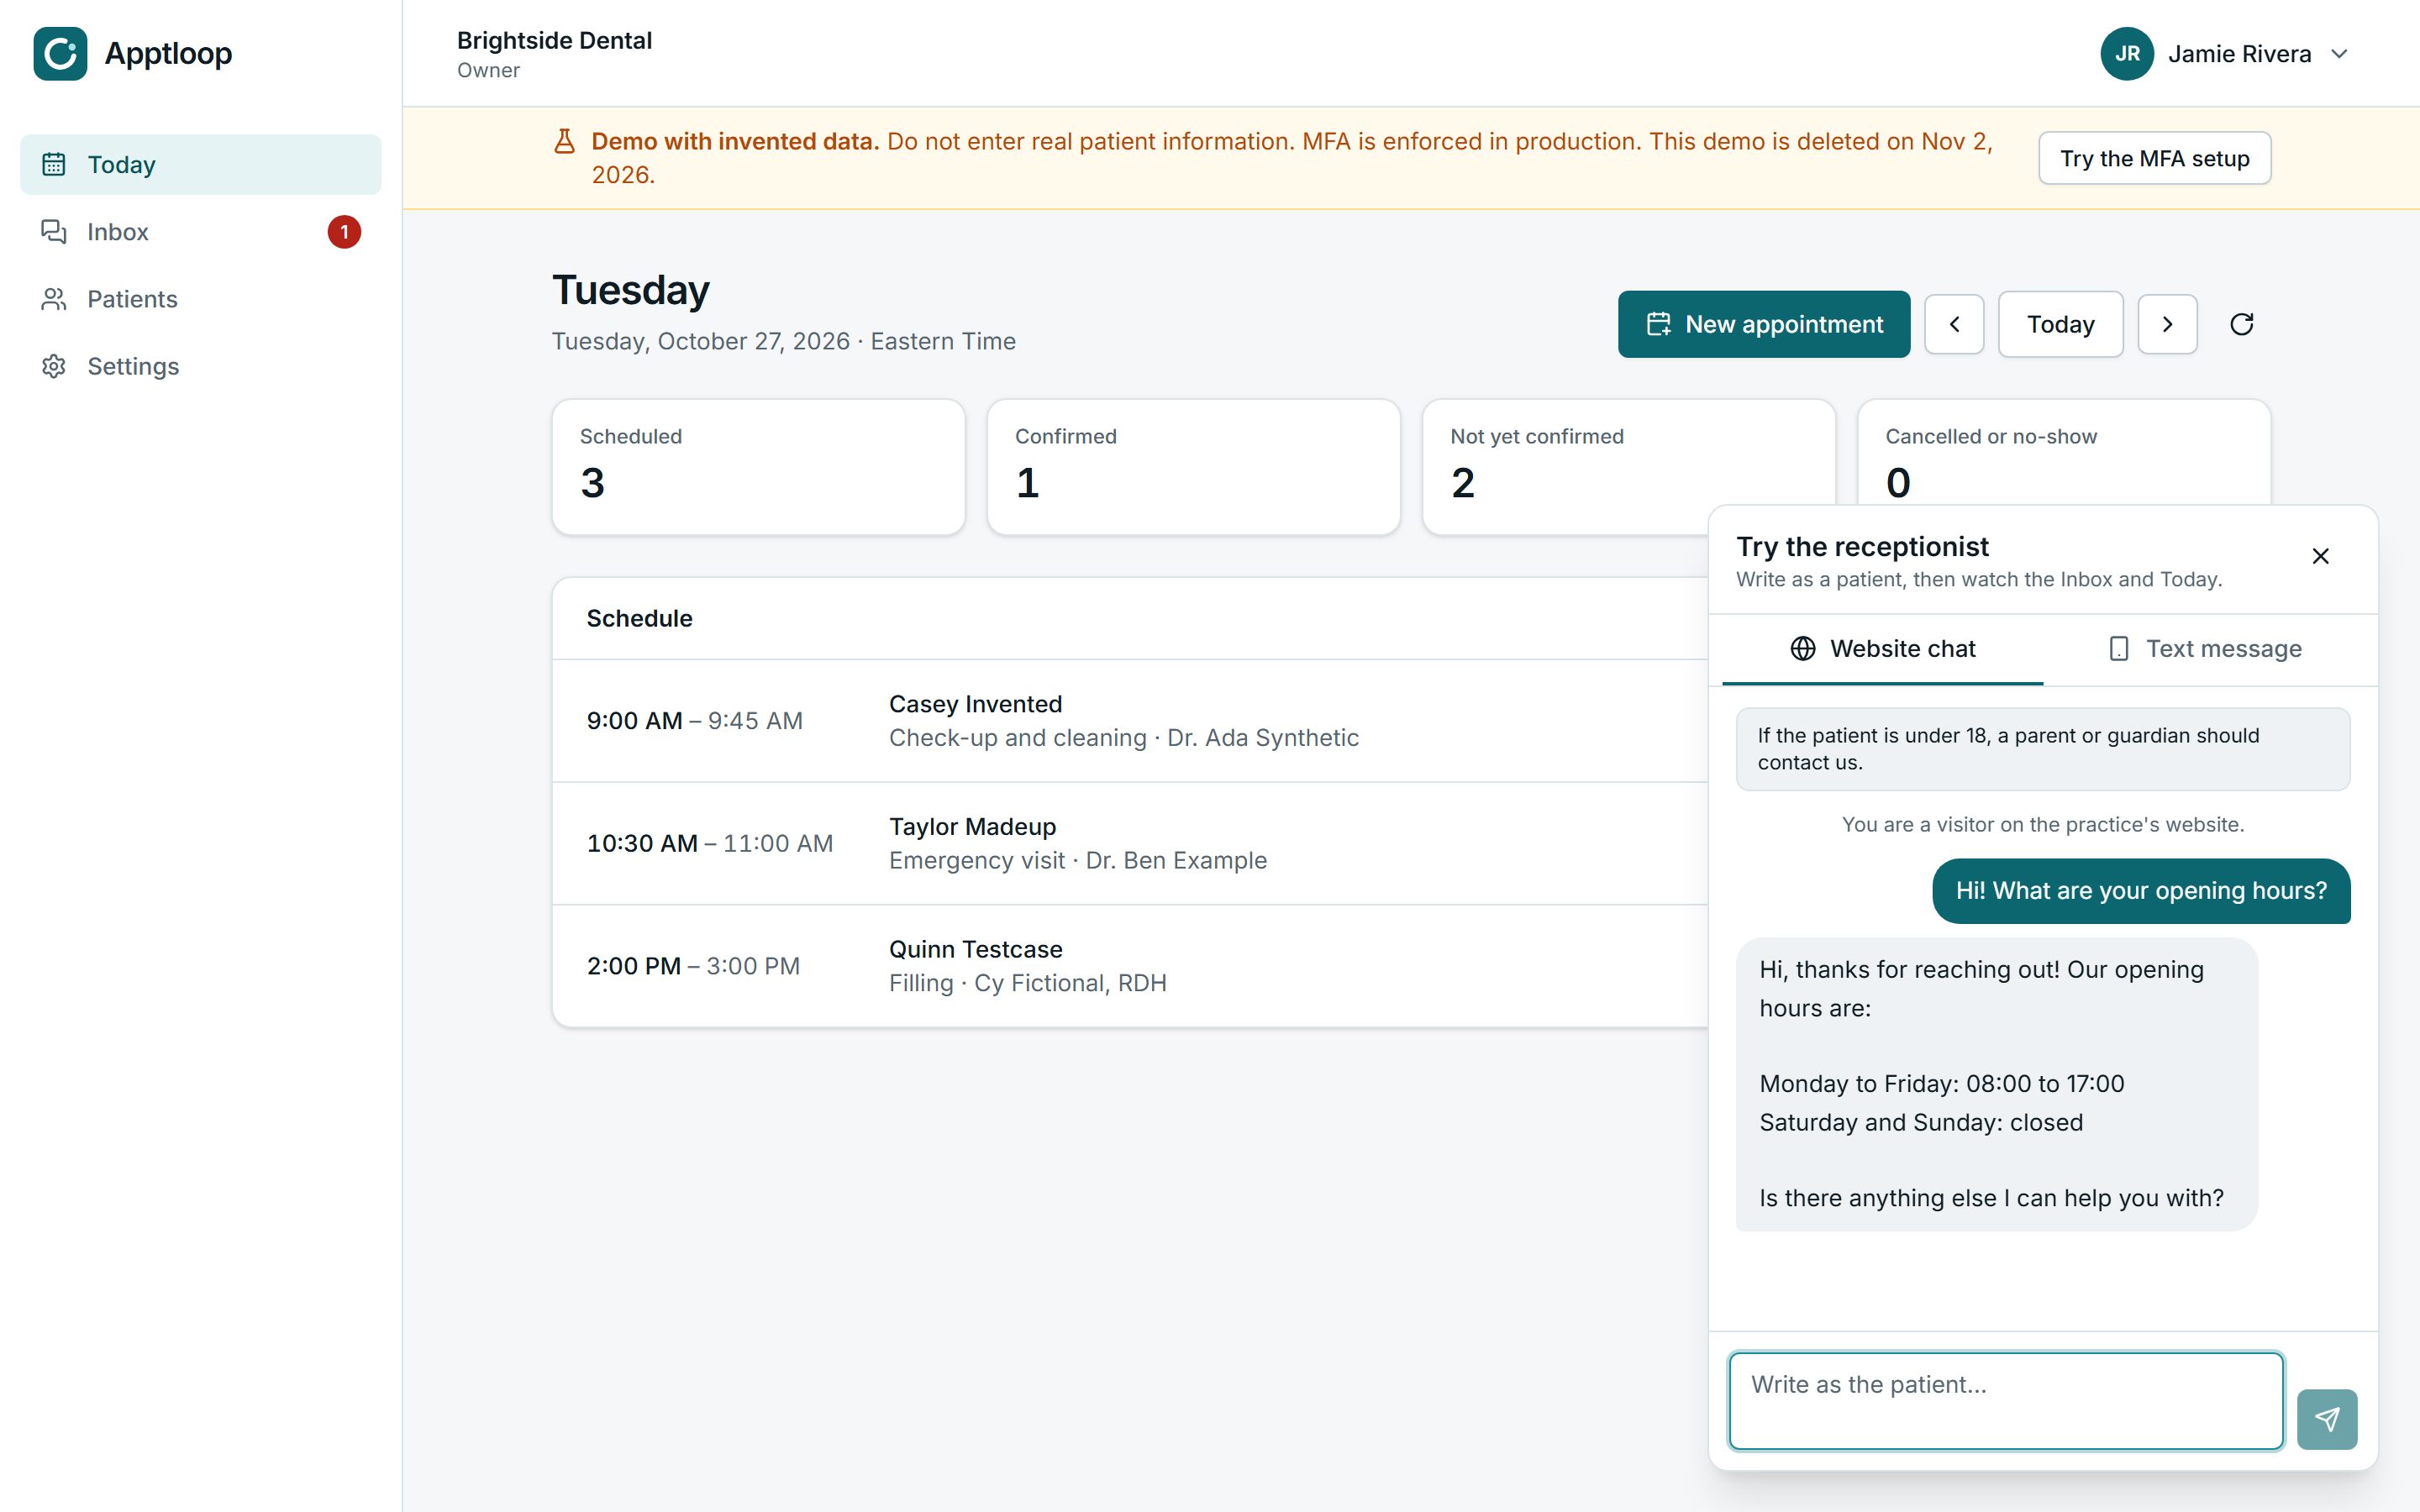Go to the next day arrow
2420x1512 pixels.
2167,324
